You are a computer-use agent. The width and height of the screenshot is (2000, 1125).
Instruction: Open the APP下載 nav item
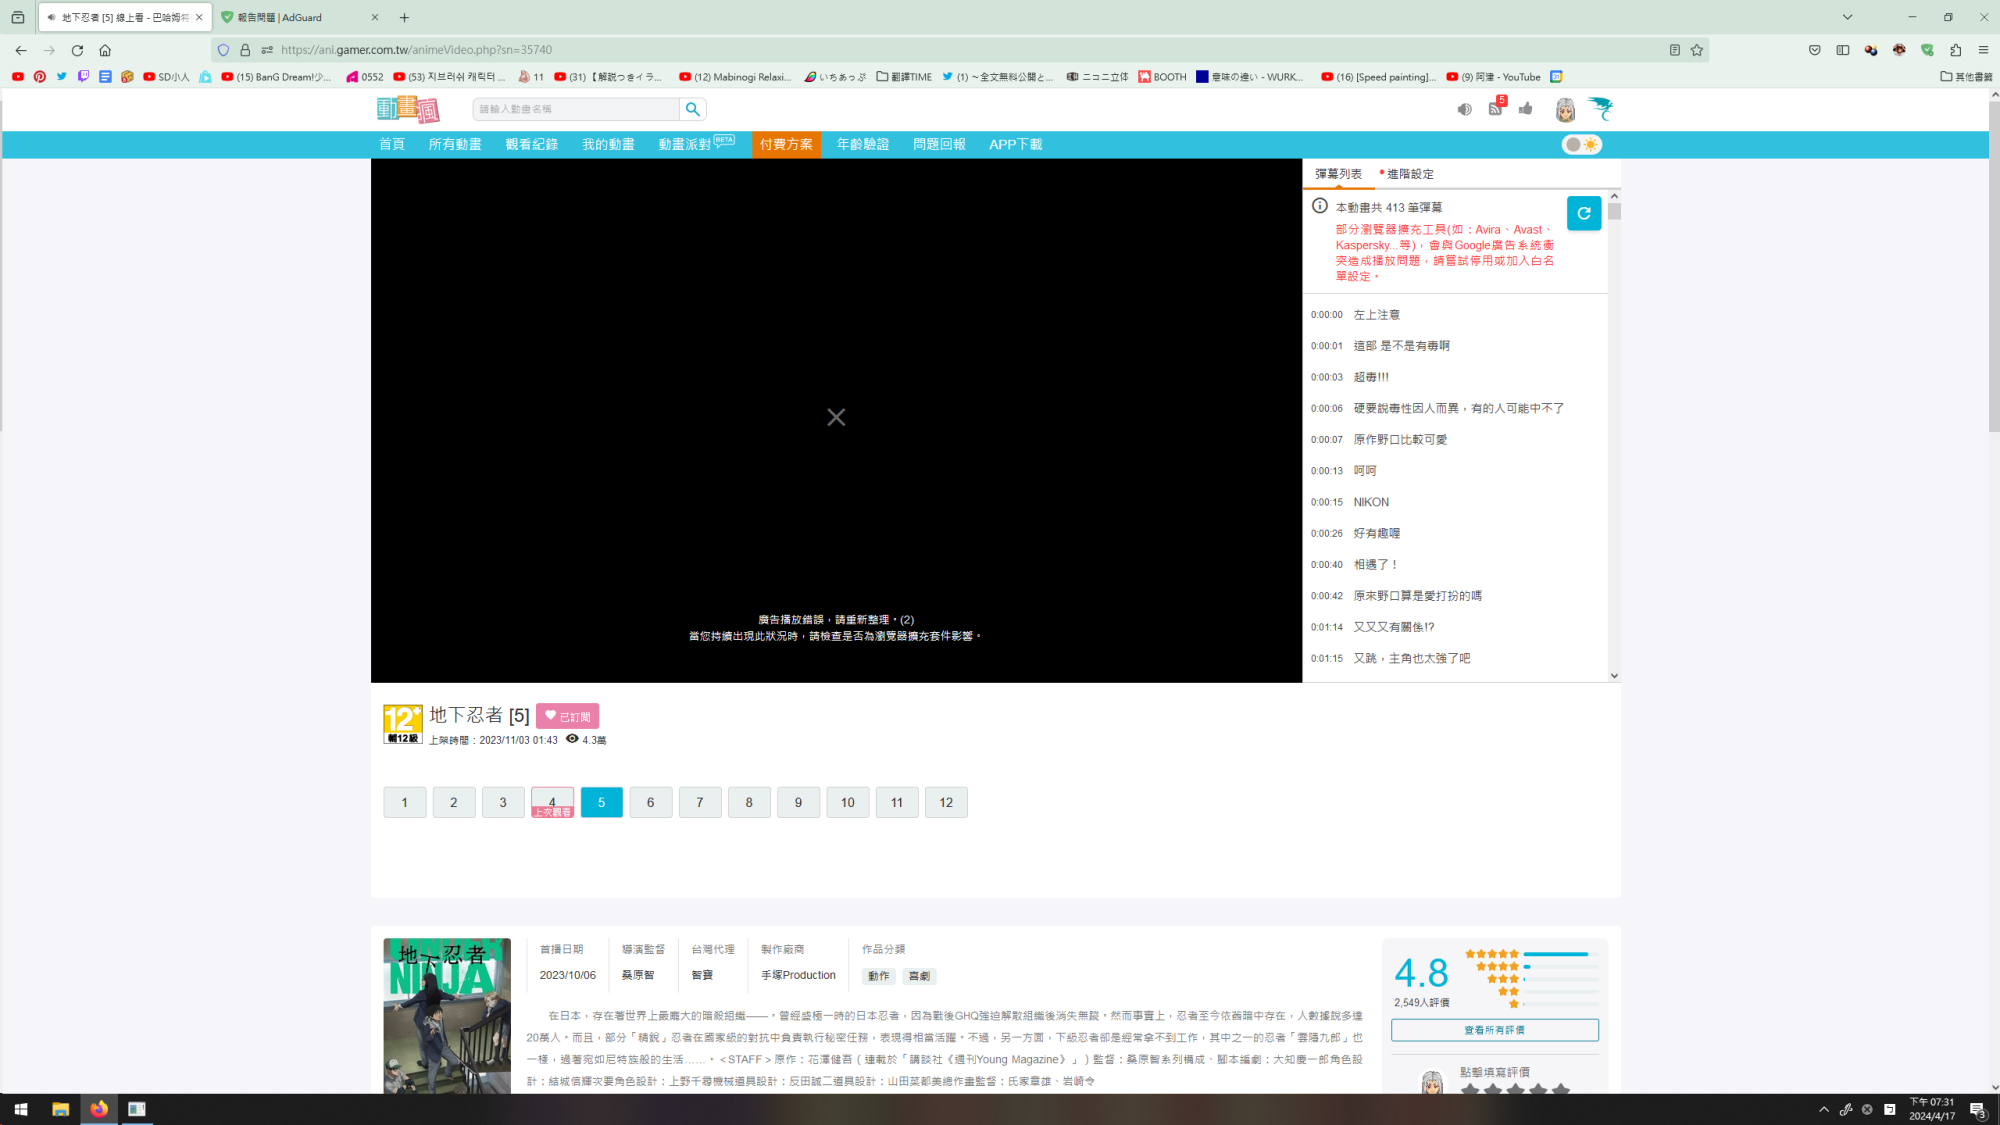tap(1015, 145)
